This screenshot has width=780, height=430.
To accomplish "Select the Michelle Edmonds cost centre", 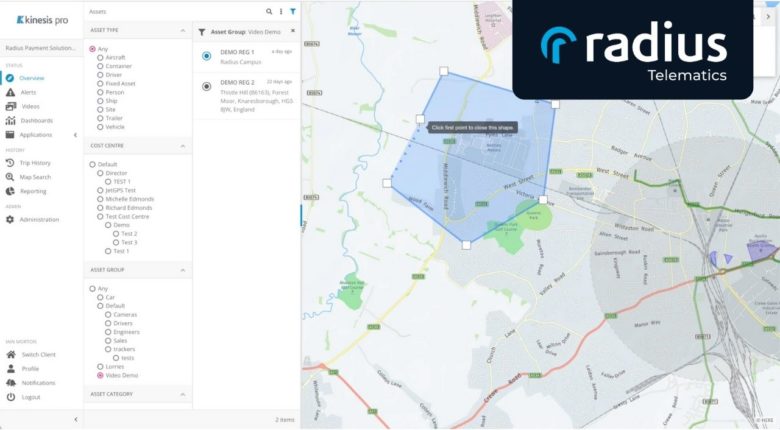I will point(100,199).
